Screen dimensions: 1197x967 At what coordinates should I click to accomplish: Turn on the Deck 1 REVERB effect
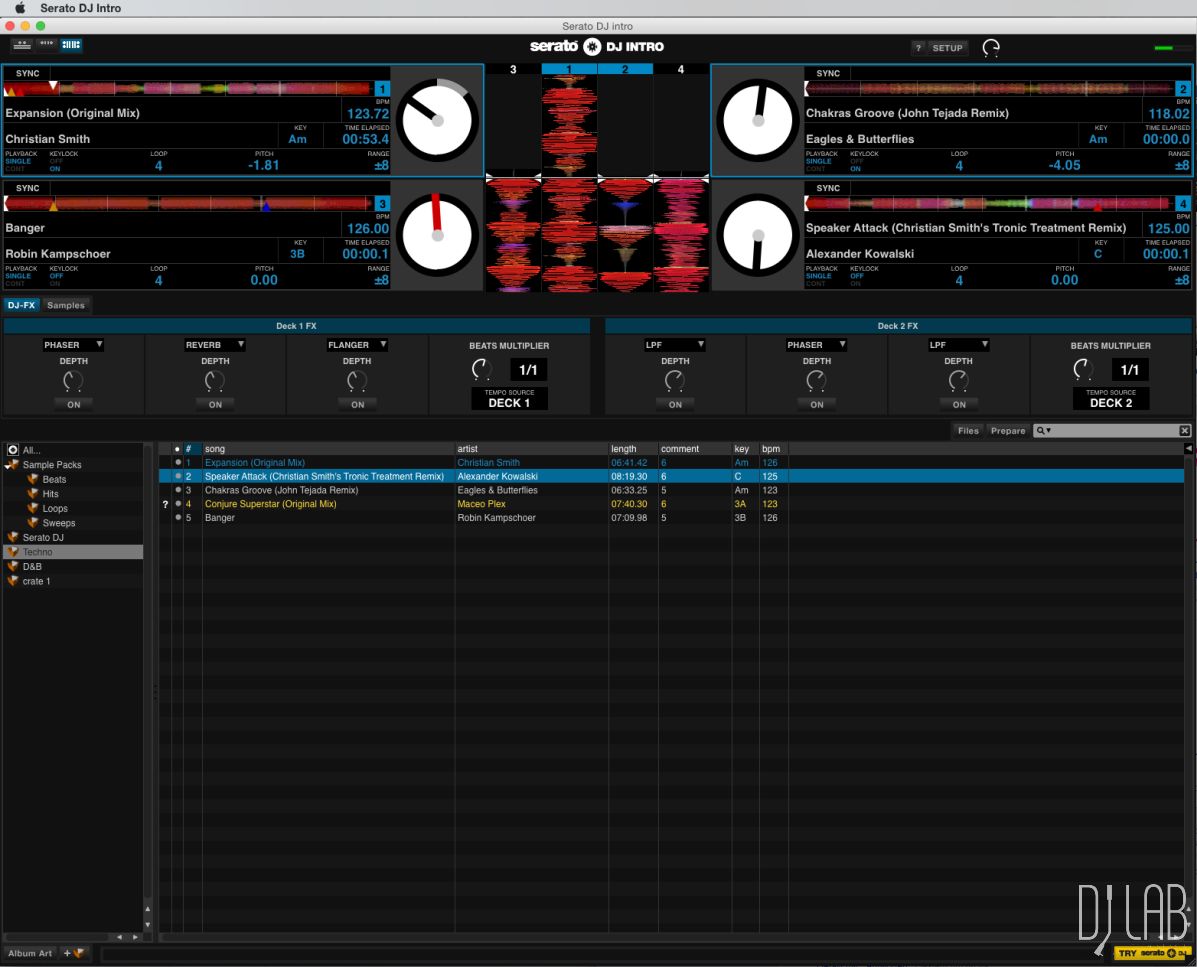(215, 405)
